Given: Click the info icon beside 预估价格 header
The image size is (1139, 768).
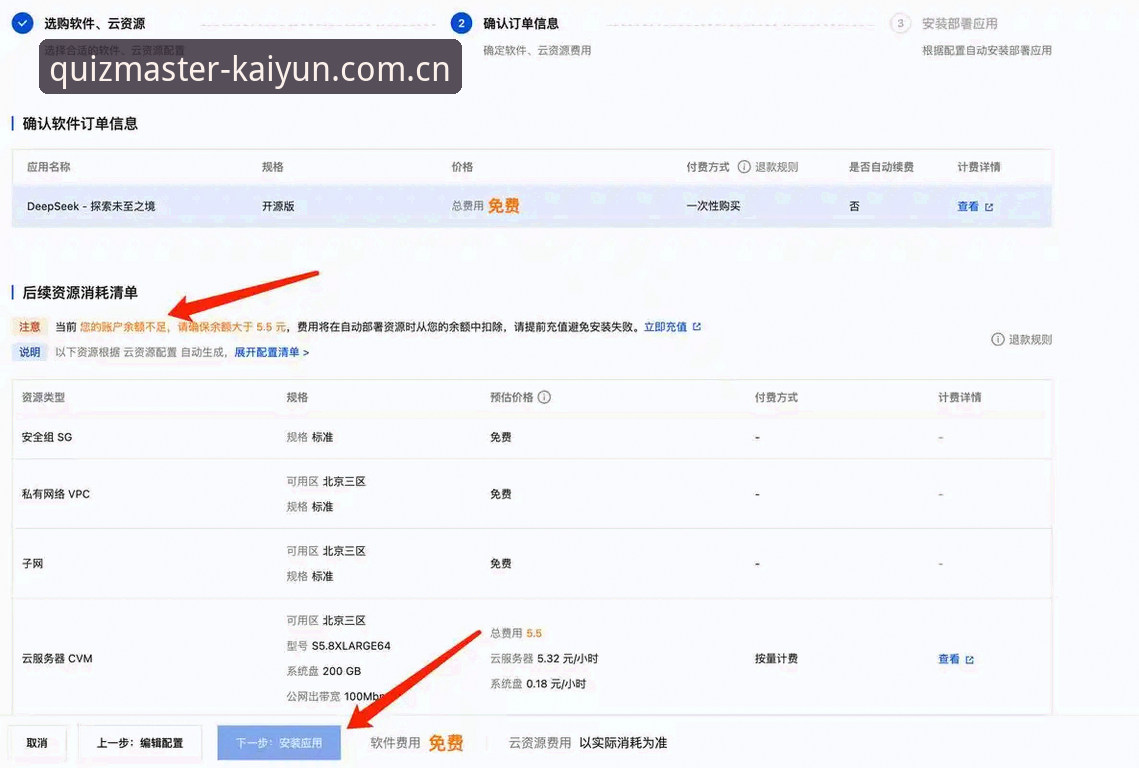Looking at the screenshot, I should point(544,397).
